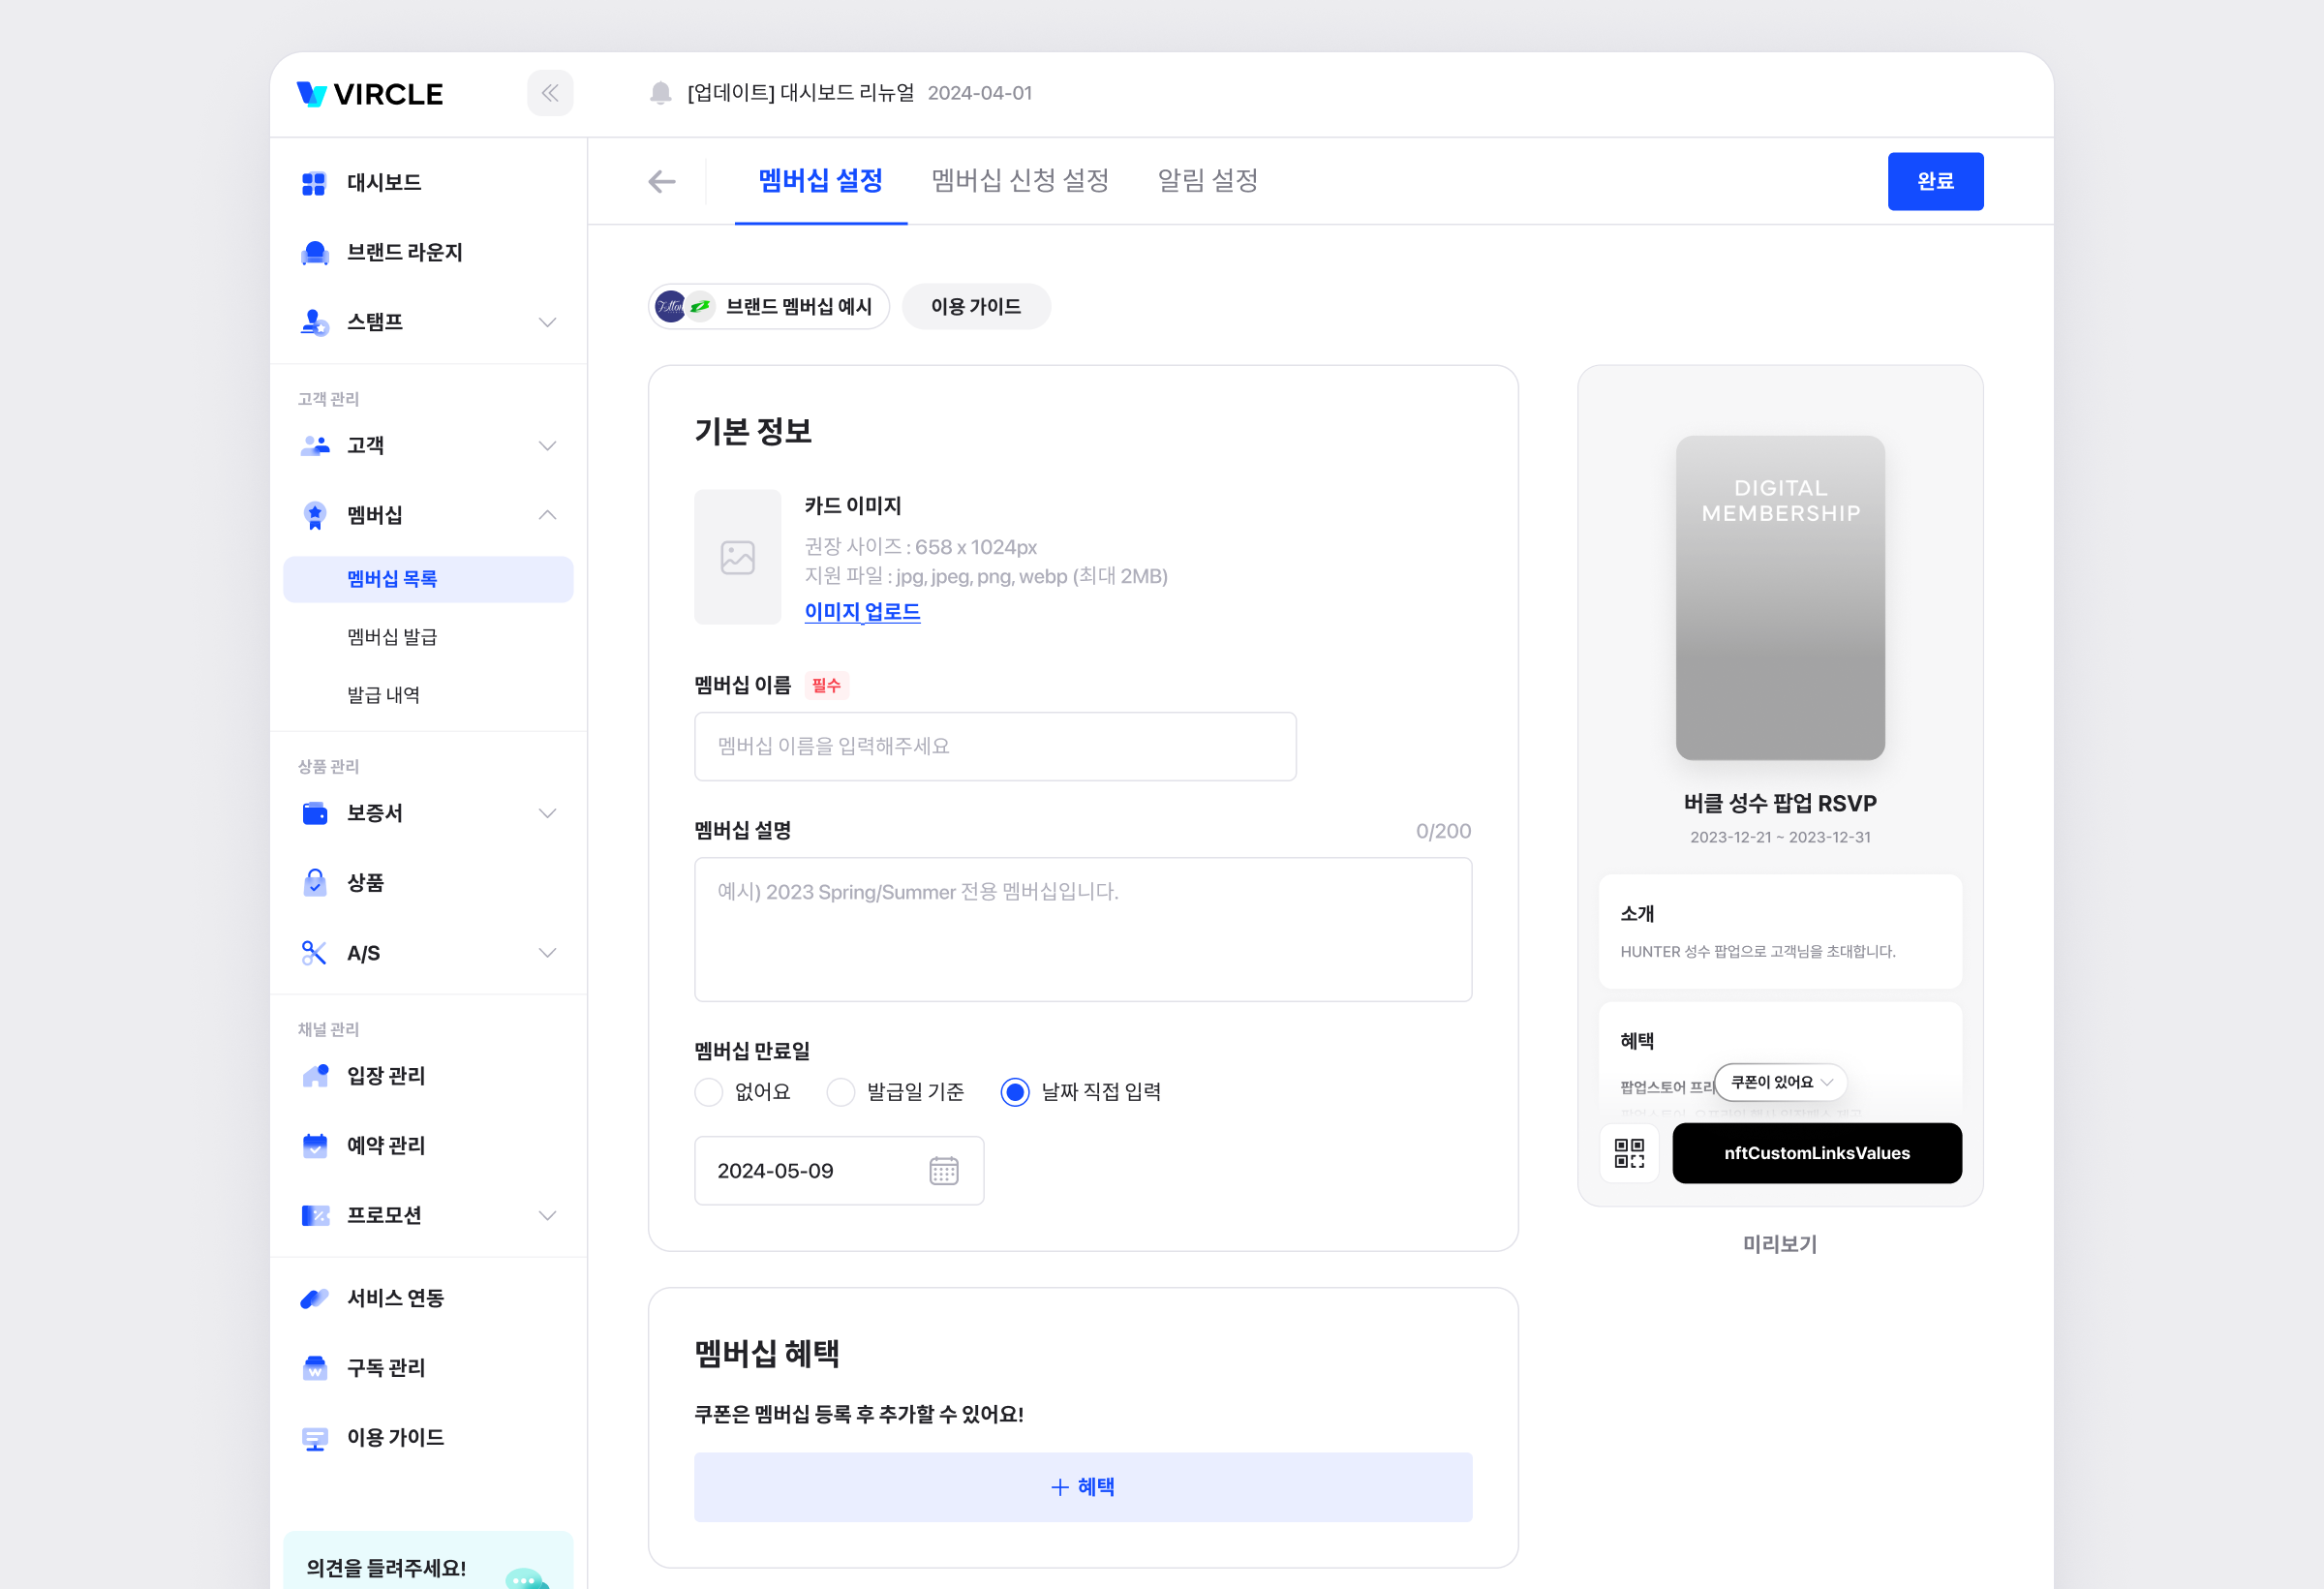Click the + 혜택 add benefit bar
This screenshot has height=1589, width=2324.
(1083, 1486)
